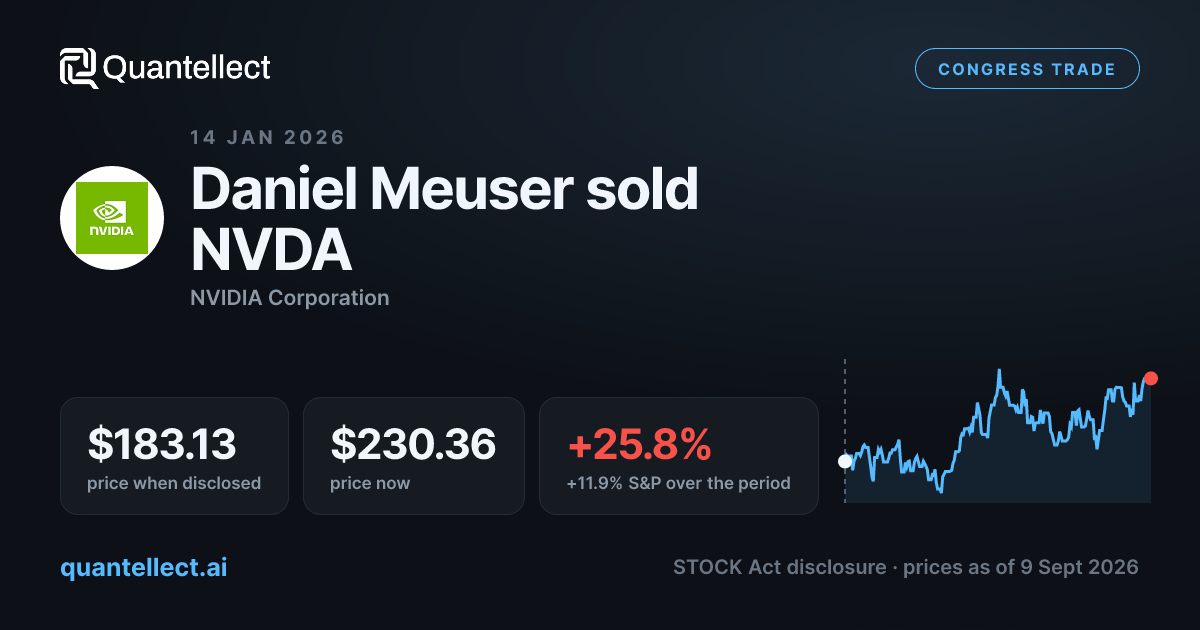Click the Daniel Meuser sold NVDA headline
The width and height of the screenshot is (1200, 630).
tap(445, 219)
